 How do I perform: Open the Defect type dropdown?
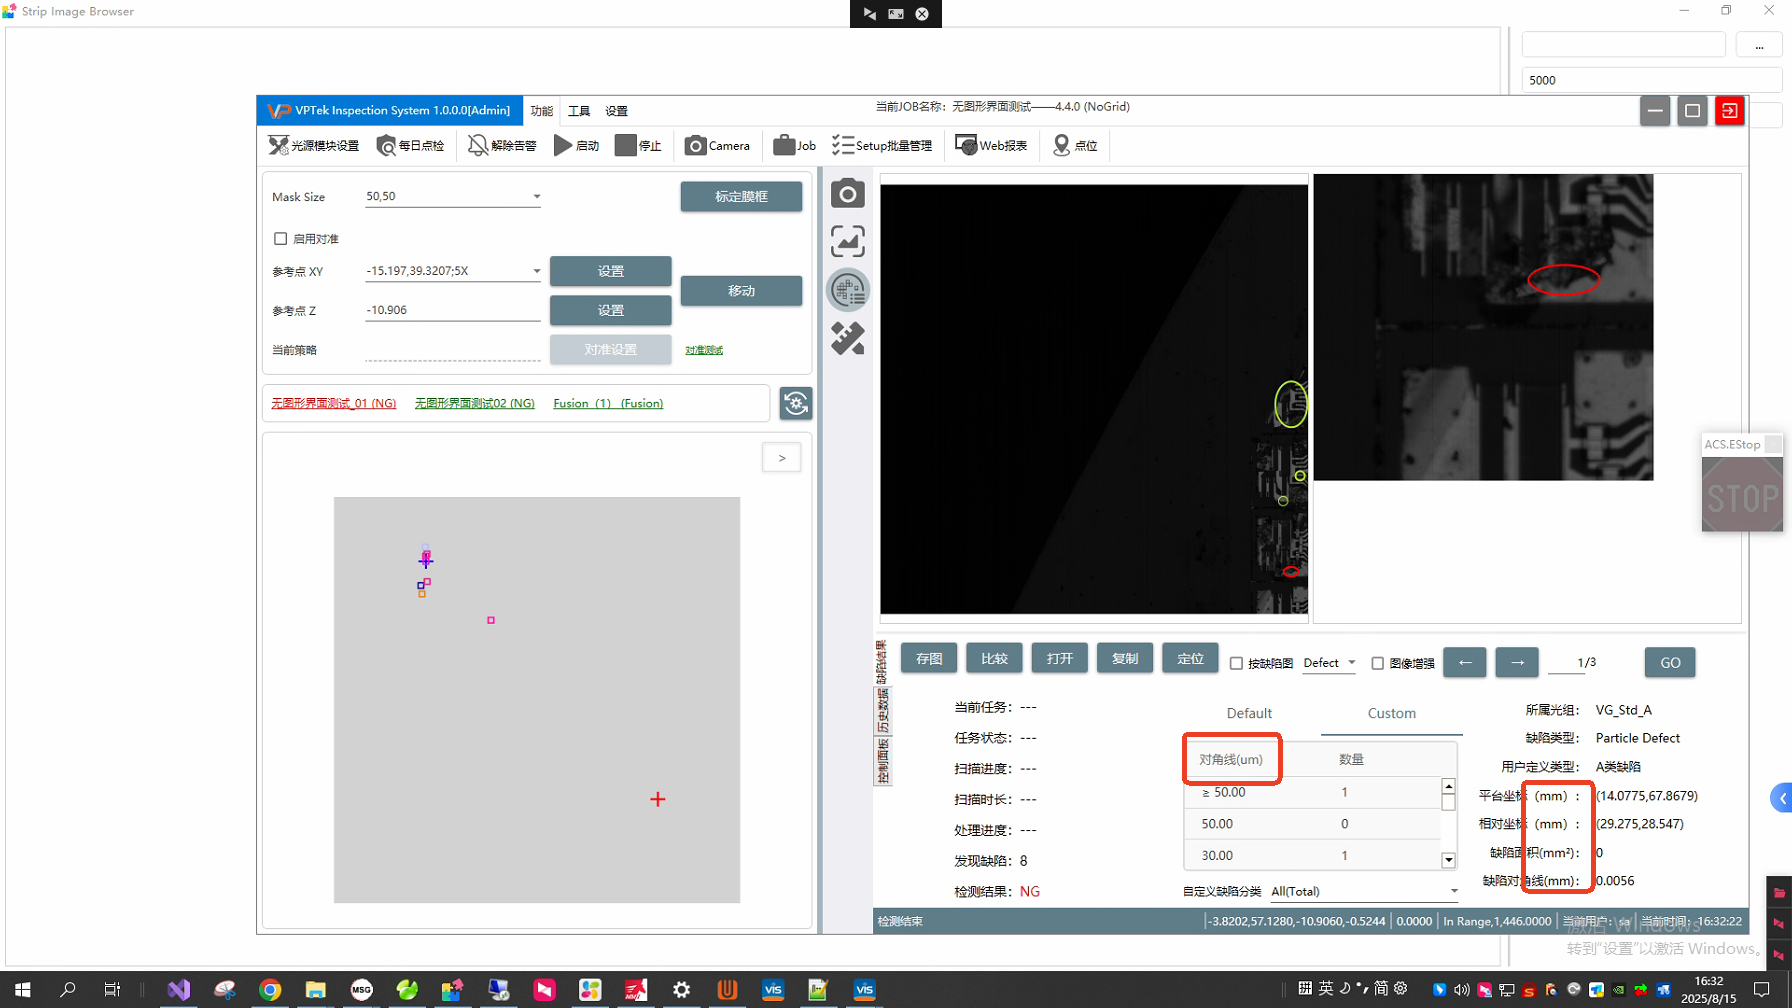tap(1329, 663)
